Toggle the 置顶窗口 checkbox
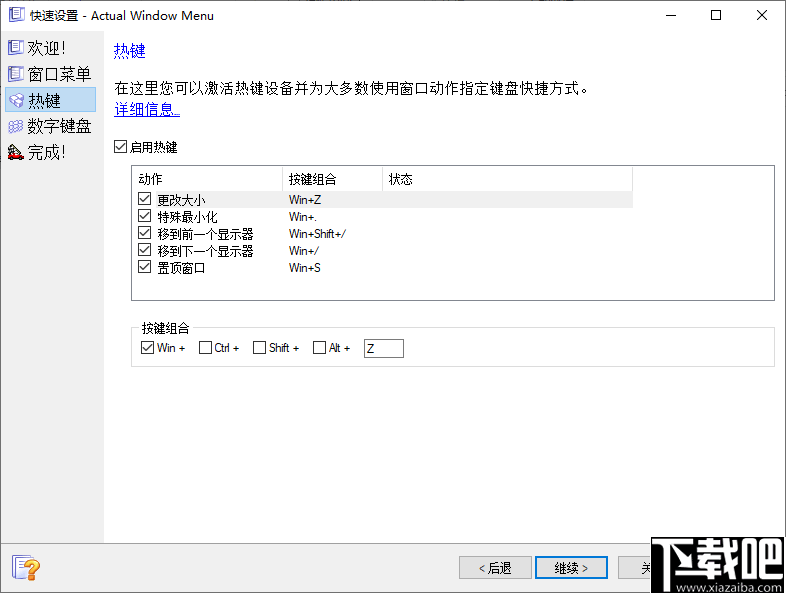This screenshot has height=593, width=786. pos(144,267)
